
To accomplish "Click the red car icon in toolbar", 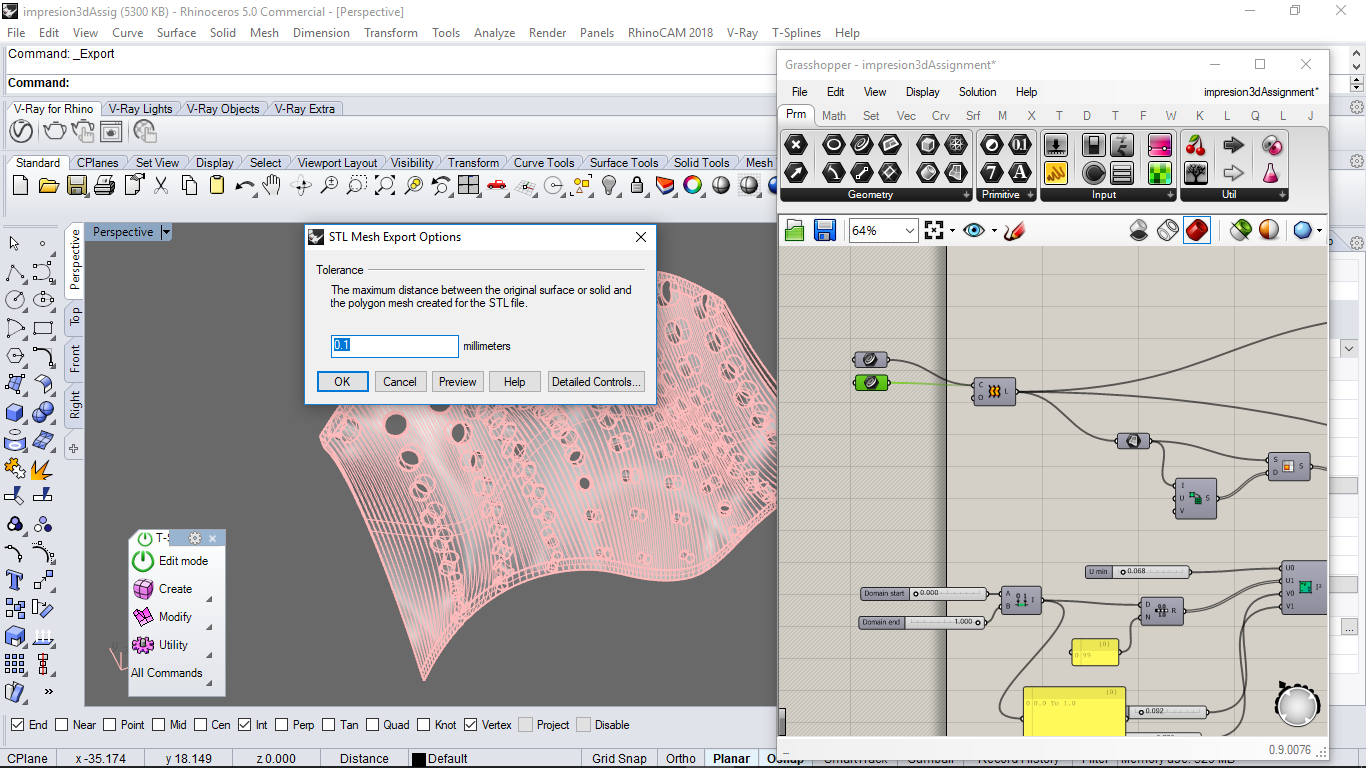I will point(497,185).
